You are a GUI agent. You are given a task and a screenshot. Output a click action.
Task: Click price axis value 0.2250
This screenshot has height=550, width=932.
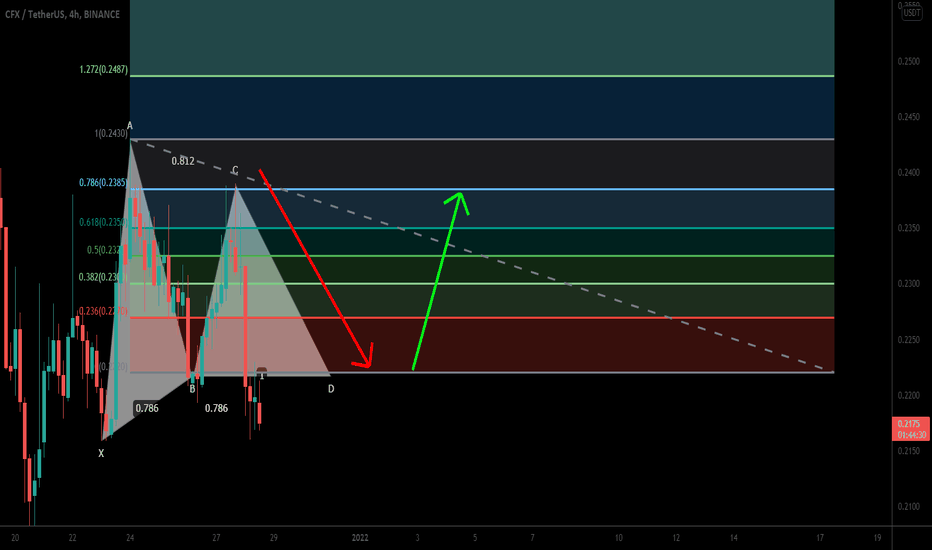click(x=908, y=340)
